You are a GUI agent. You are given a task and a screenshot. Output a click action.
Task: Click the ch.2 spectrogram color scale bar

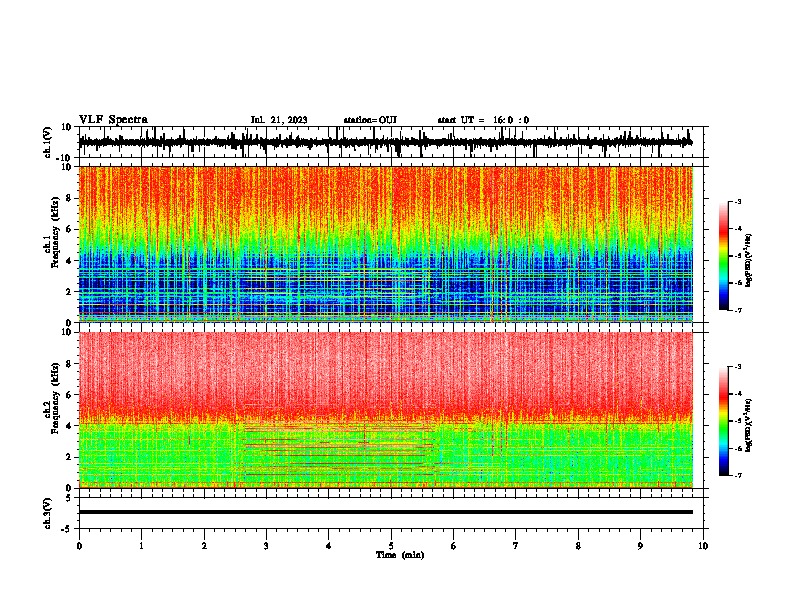(723, 421)
